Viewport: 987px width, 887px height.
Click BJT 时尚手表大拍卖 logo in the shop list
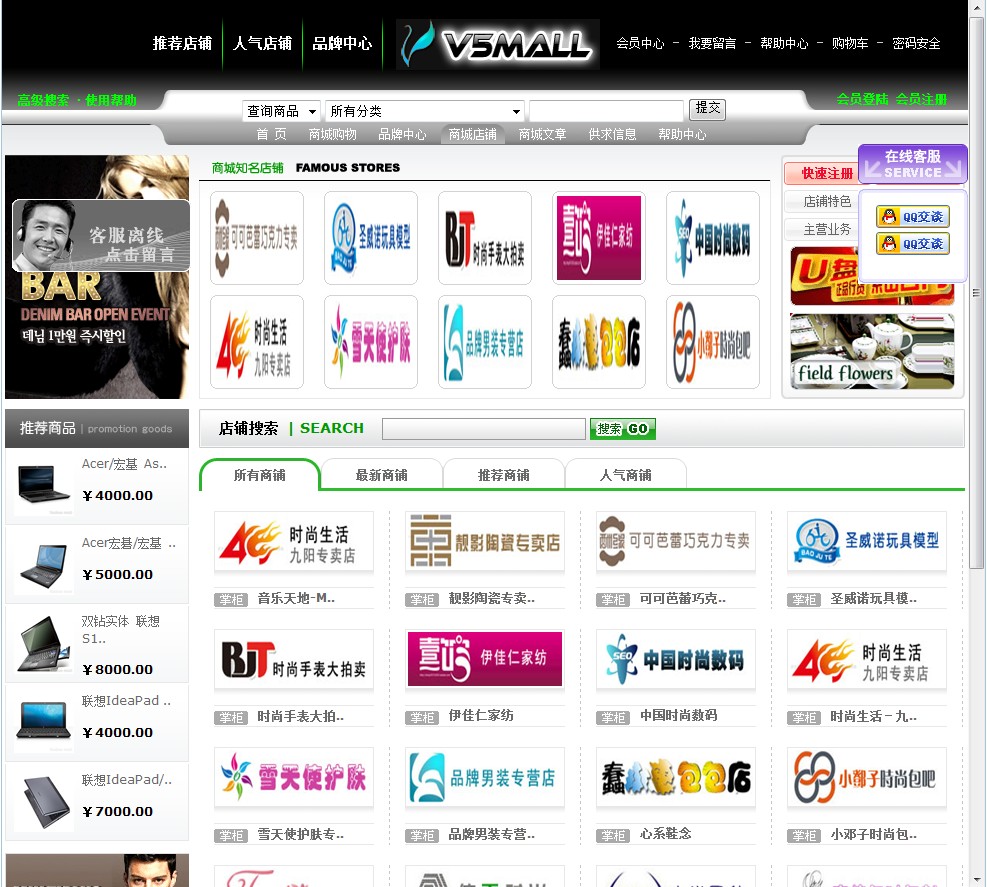point(294,659)
